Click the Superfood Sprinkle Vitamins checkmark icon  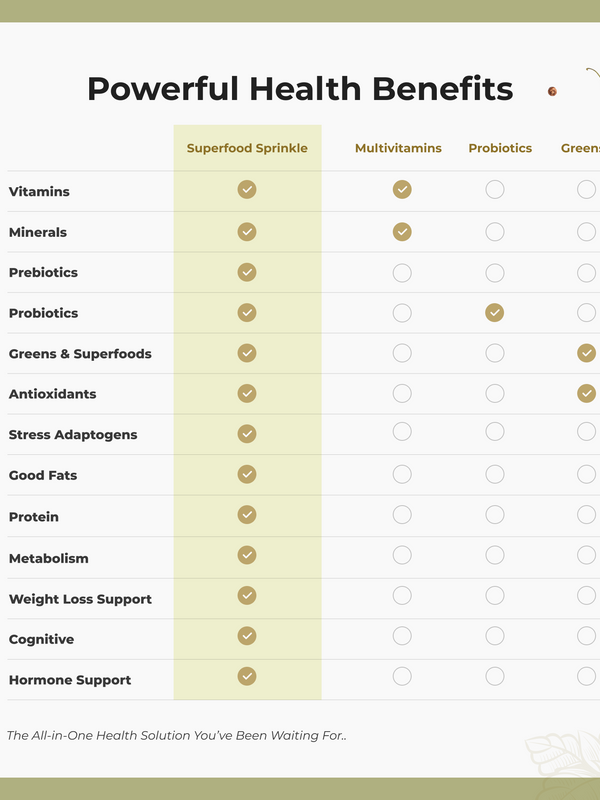tap(247, 189)
